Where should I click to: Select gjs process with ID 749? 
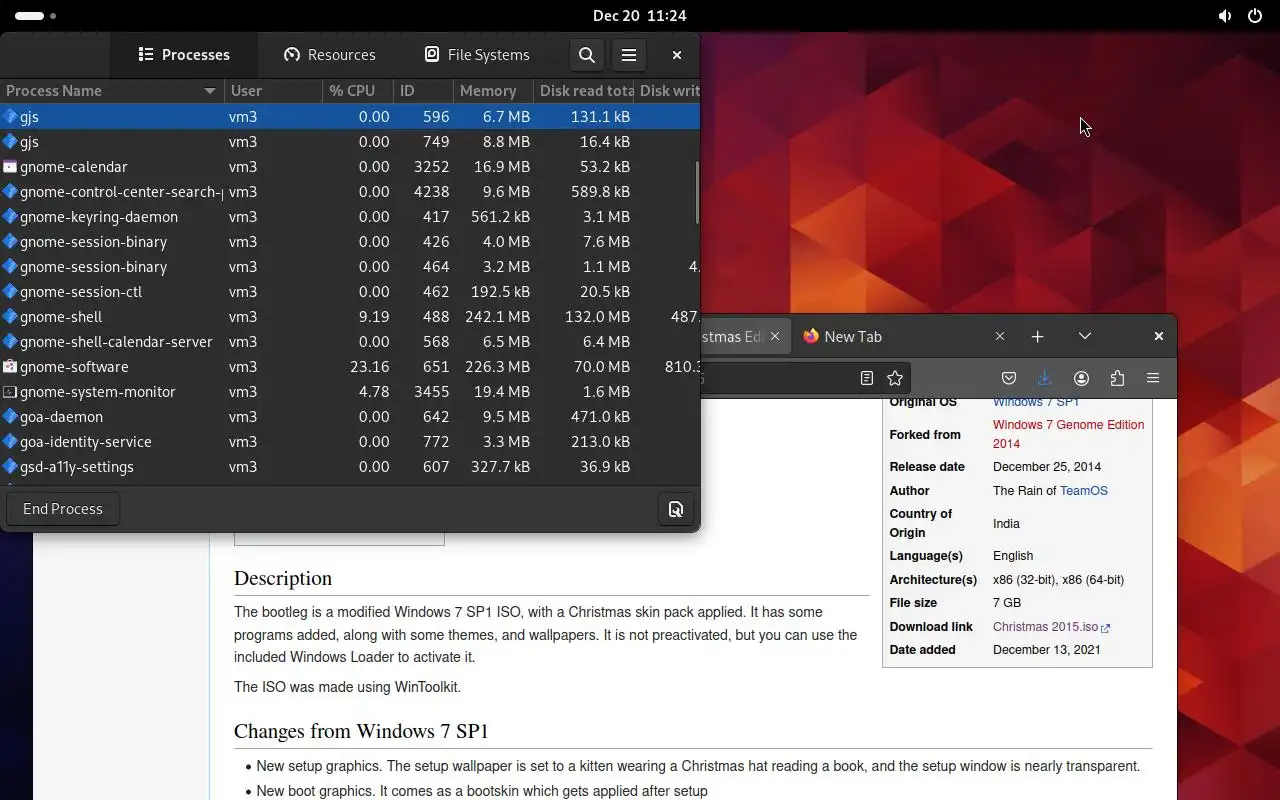pos(350,142)
